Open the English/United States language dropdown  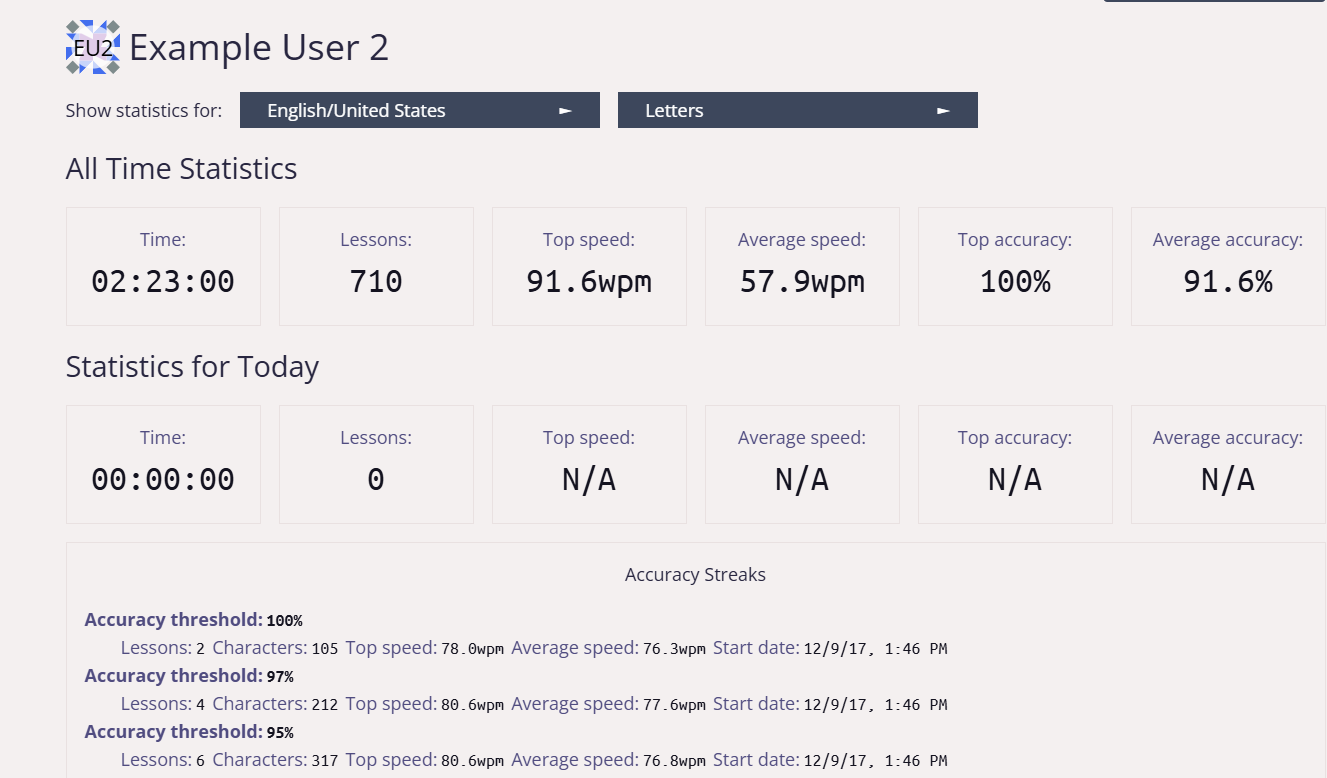click(420, 110)
